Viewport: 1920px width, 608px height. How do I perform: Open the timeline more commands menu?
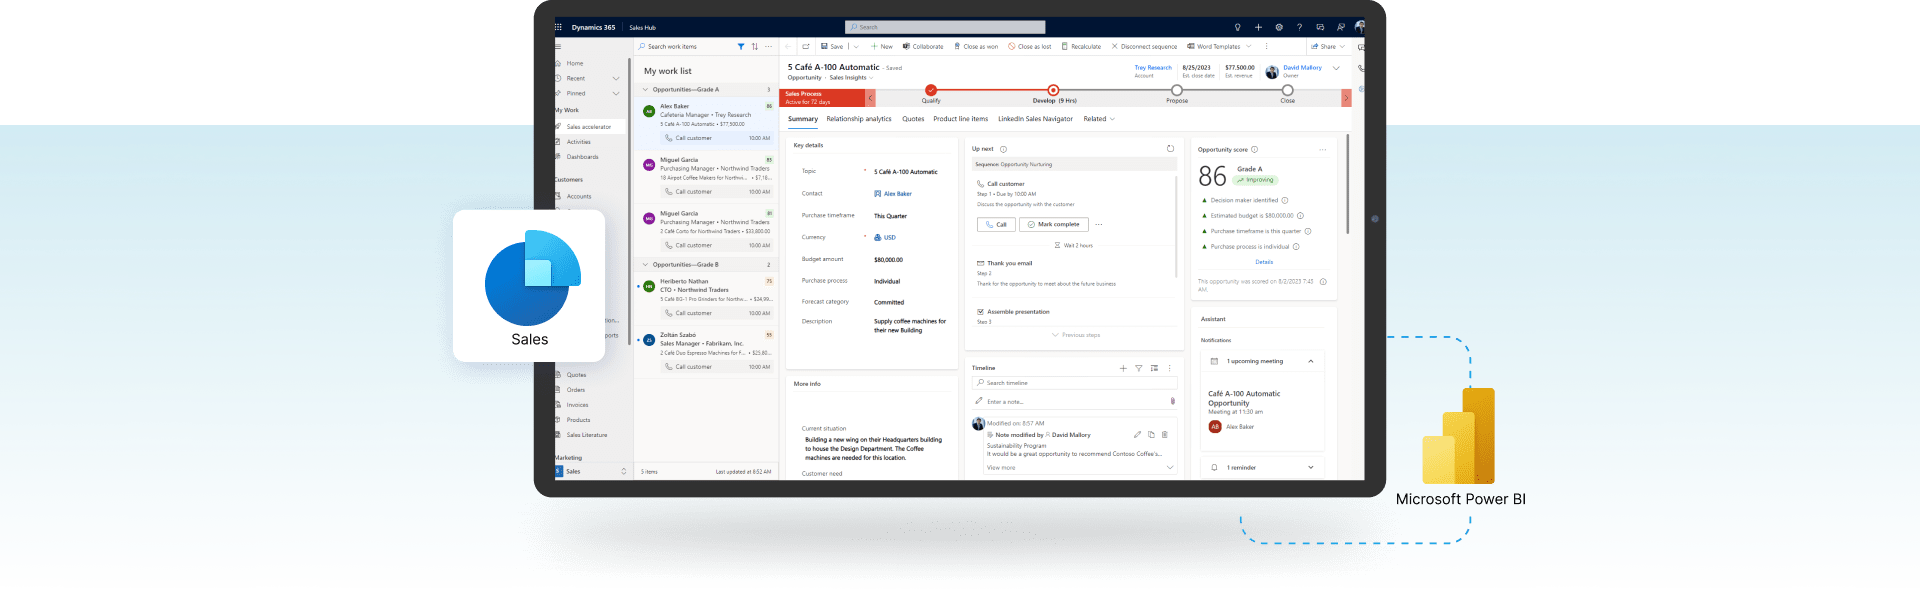pos(1169,368)
